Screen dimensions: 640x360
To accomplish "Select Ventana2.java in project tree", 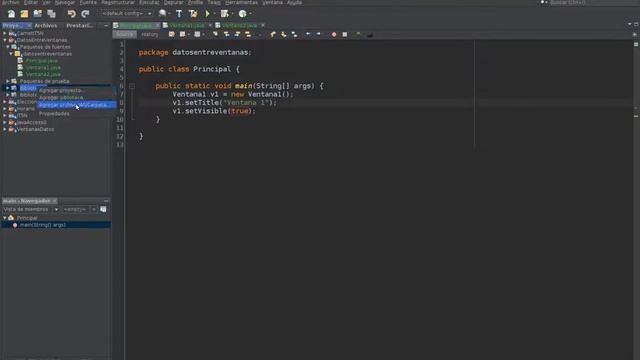I will (43, 75).
